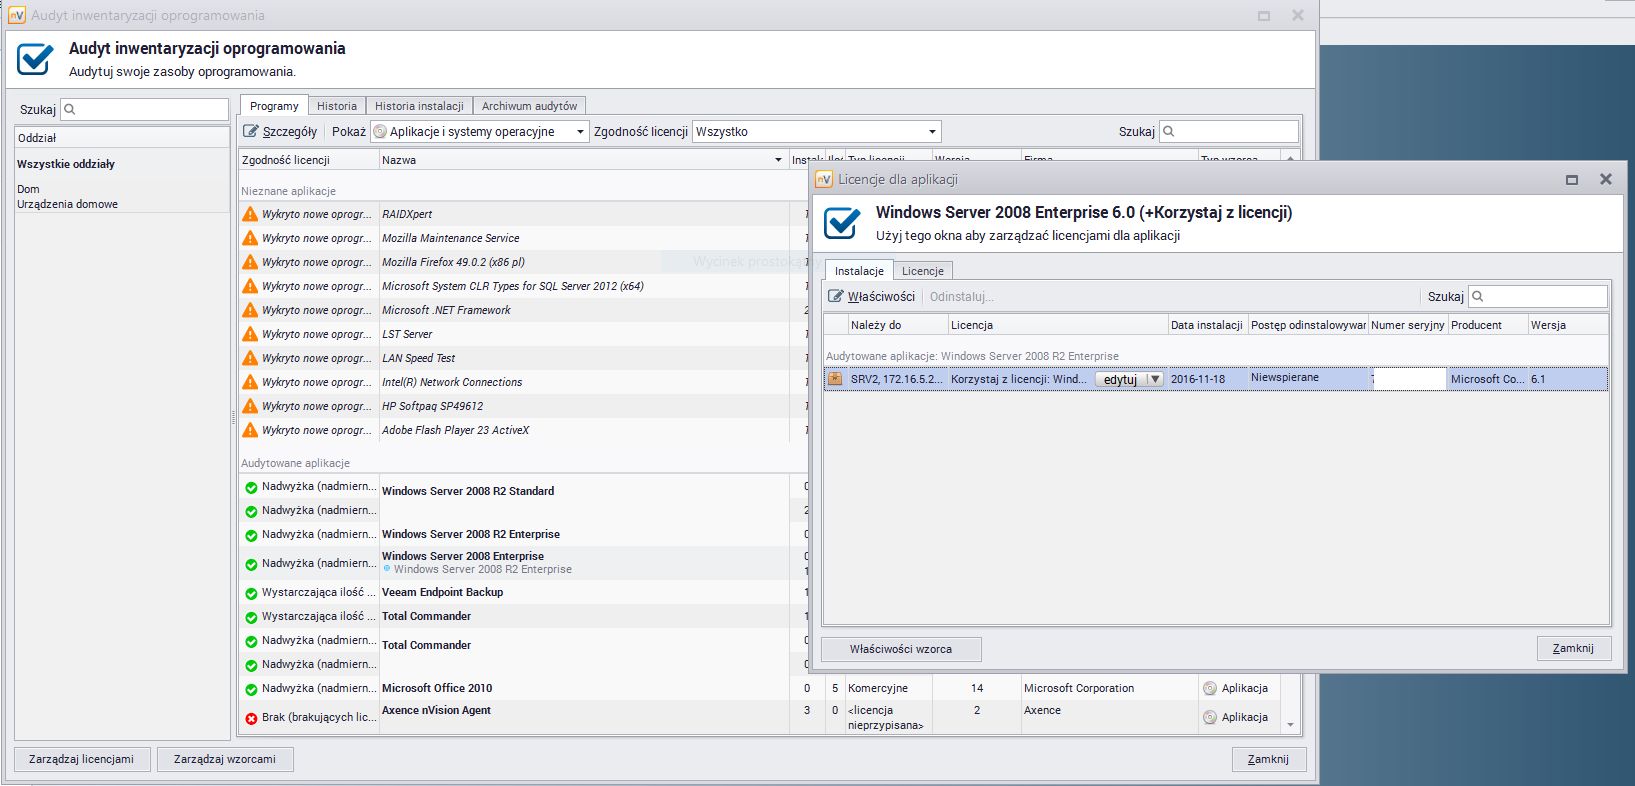Expand the arrow next to the edytuj button
1635x786 pixels.
click(x=1155, y=379)
